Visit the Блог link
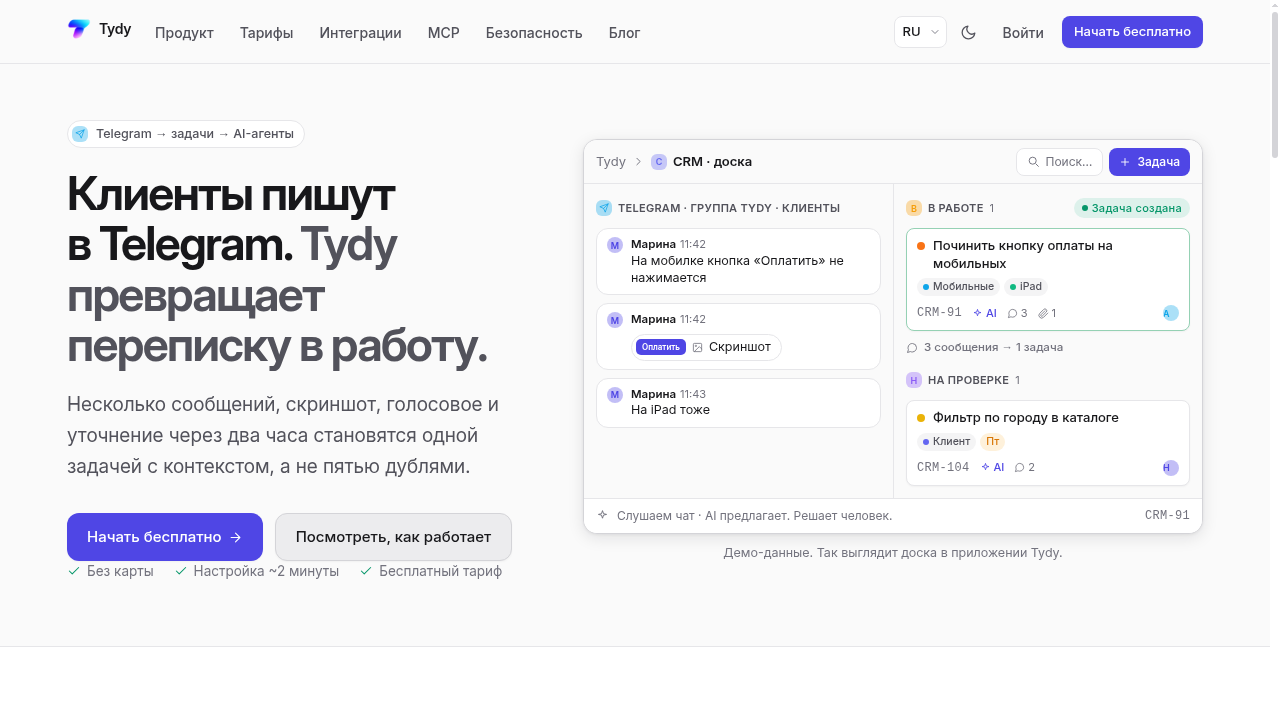 [x=625, y=33]
